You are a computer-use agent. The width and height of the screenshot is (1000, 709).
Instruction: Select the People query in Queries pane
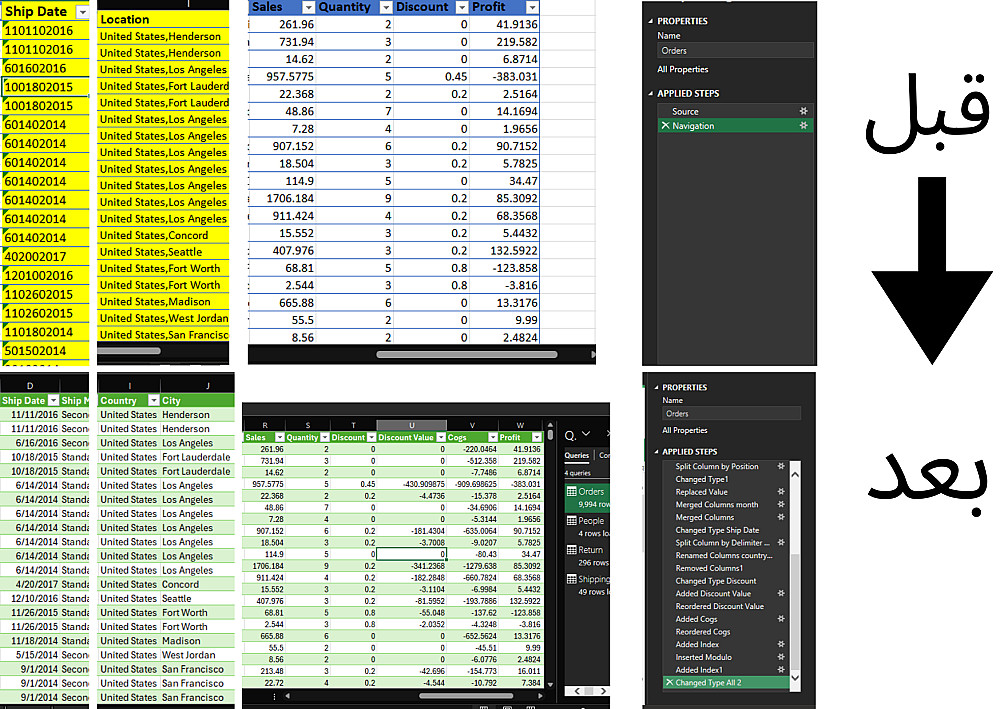coord(587,527)
